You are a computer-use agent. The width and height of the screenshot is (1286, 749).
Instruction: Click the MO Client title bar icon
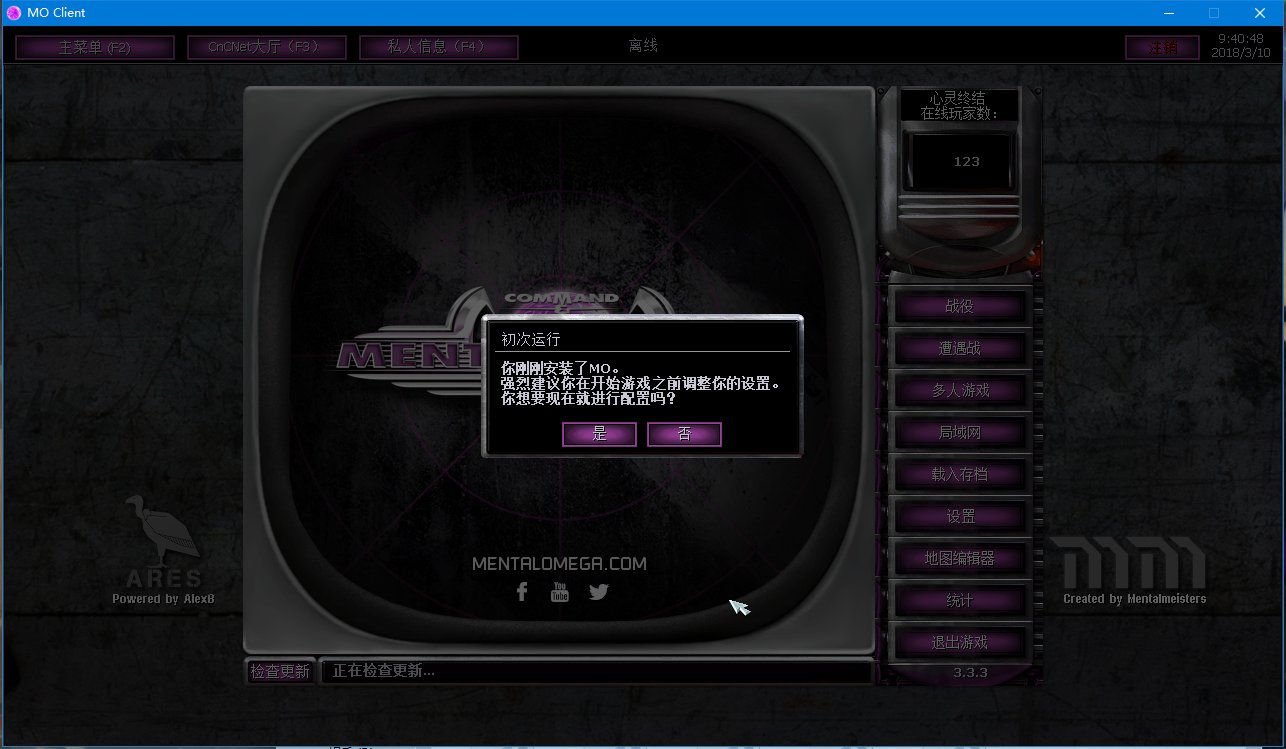14,13
